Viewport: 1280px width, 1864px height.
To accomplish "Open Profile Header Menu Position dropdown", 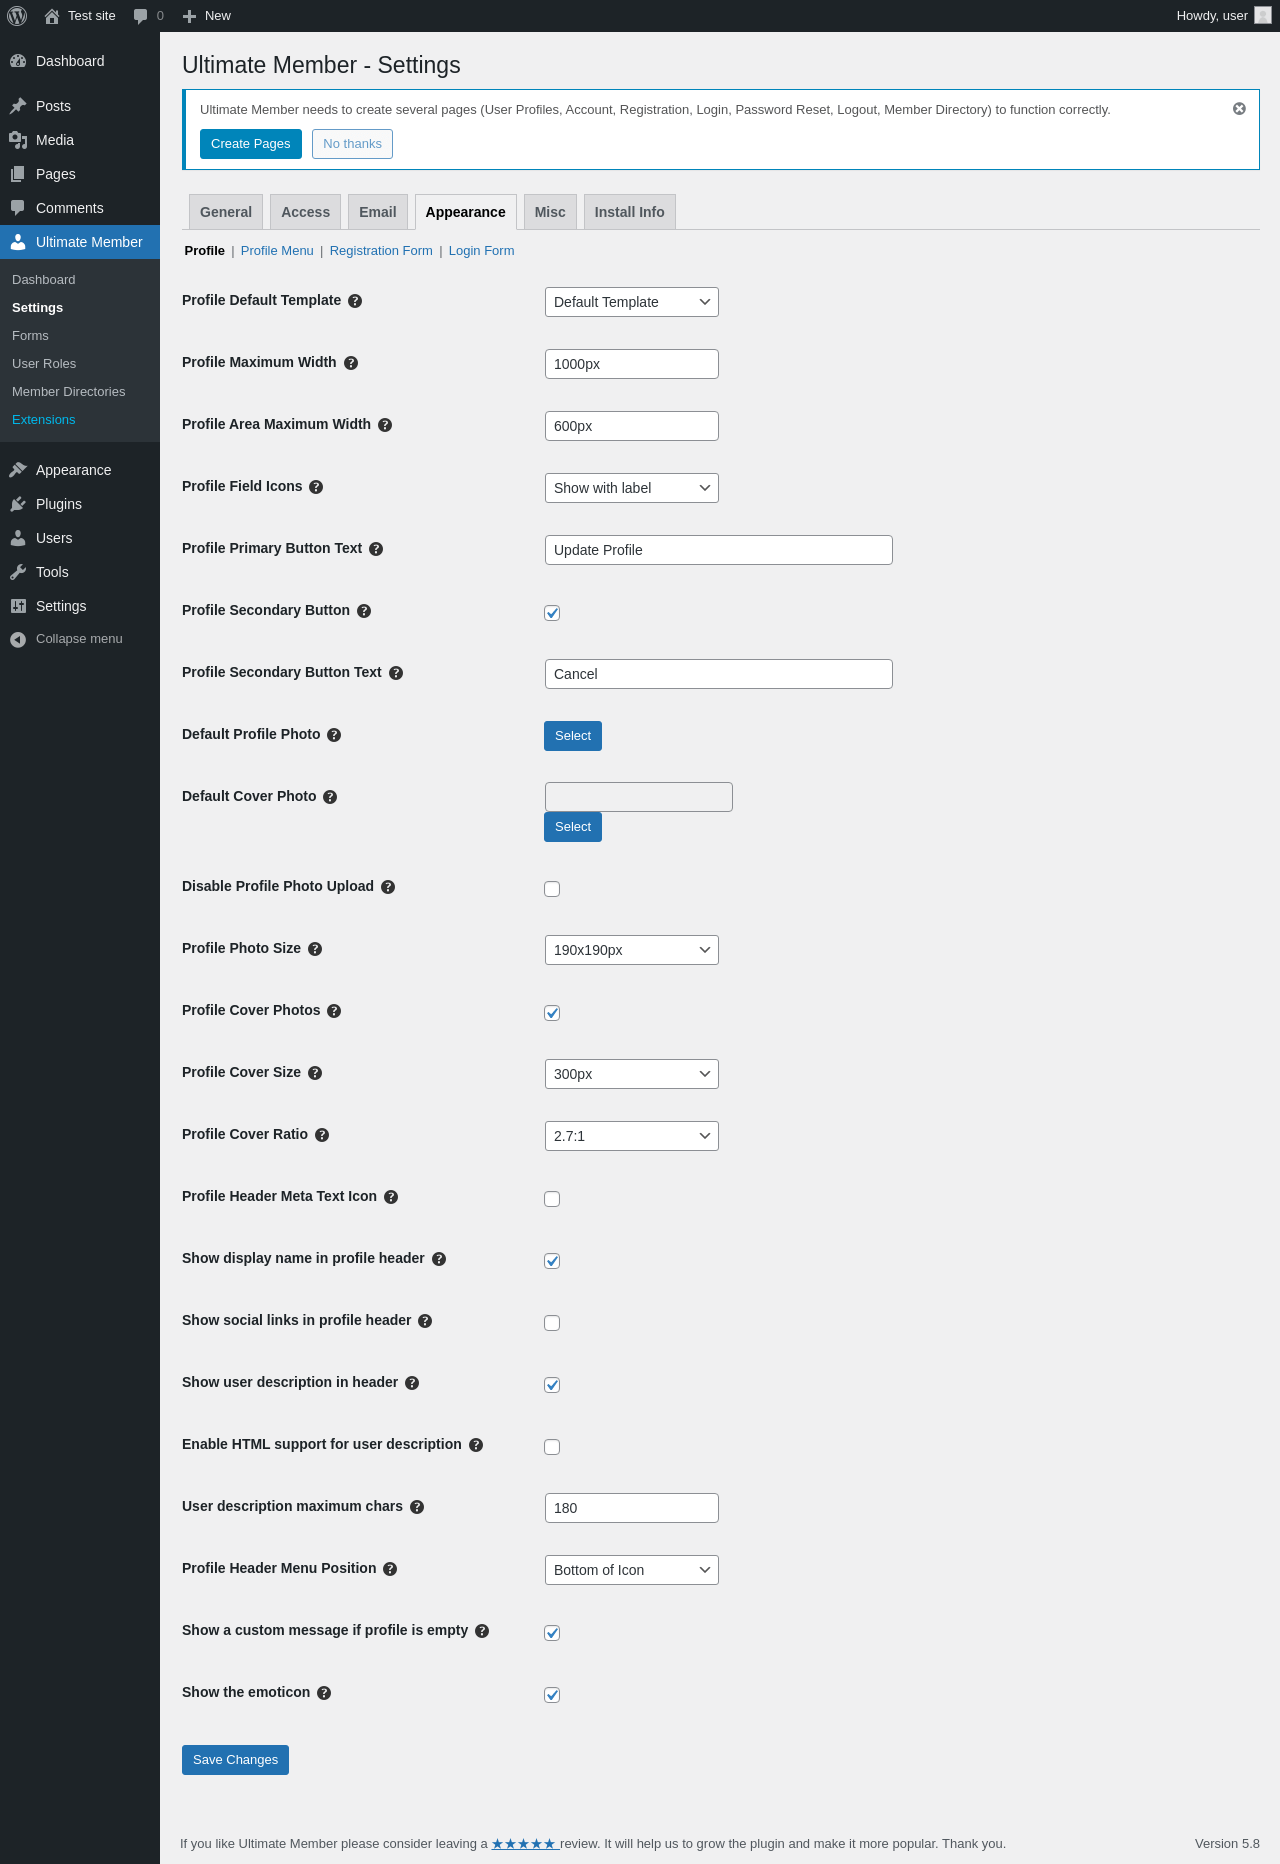I will click(632, 1570).
